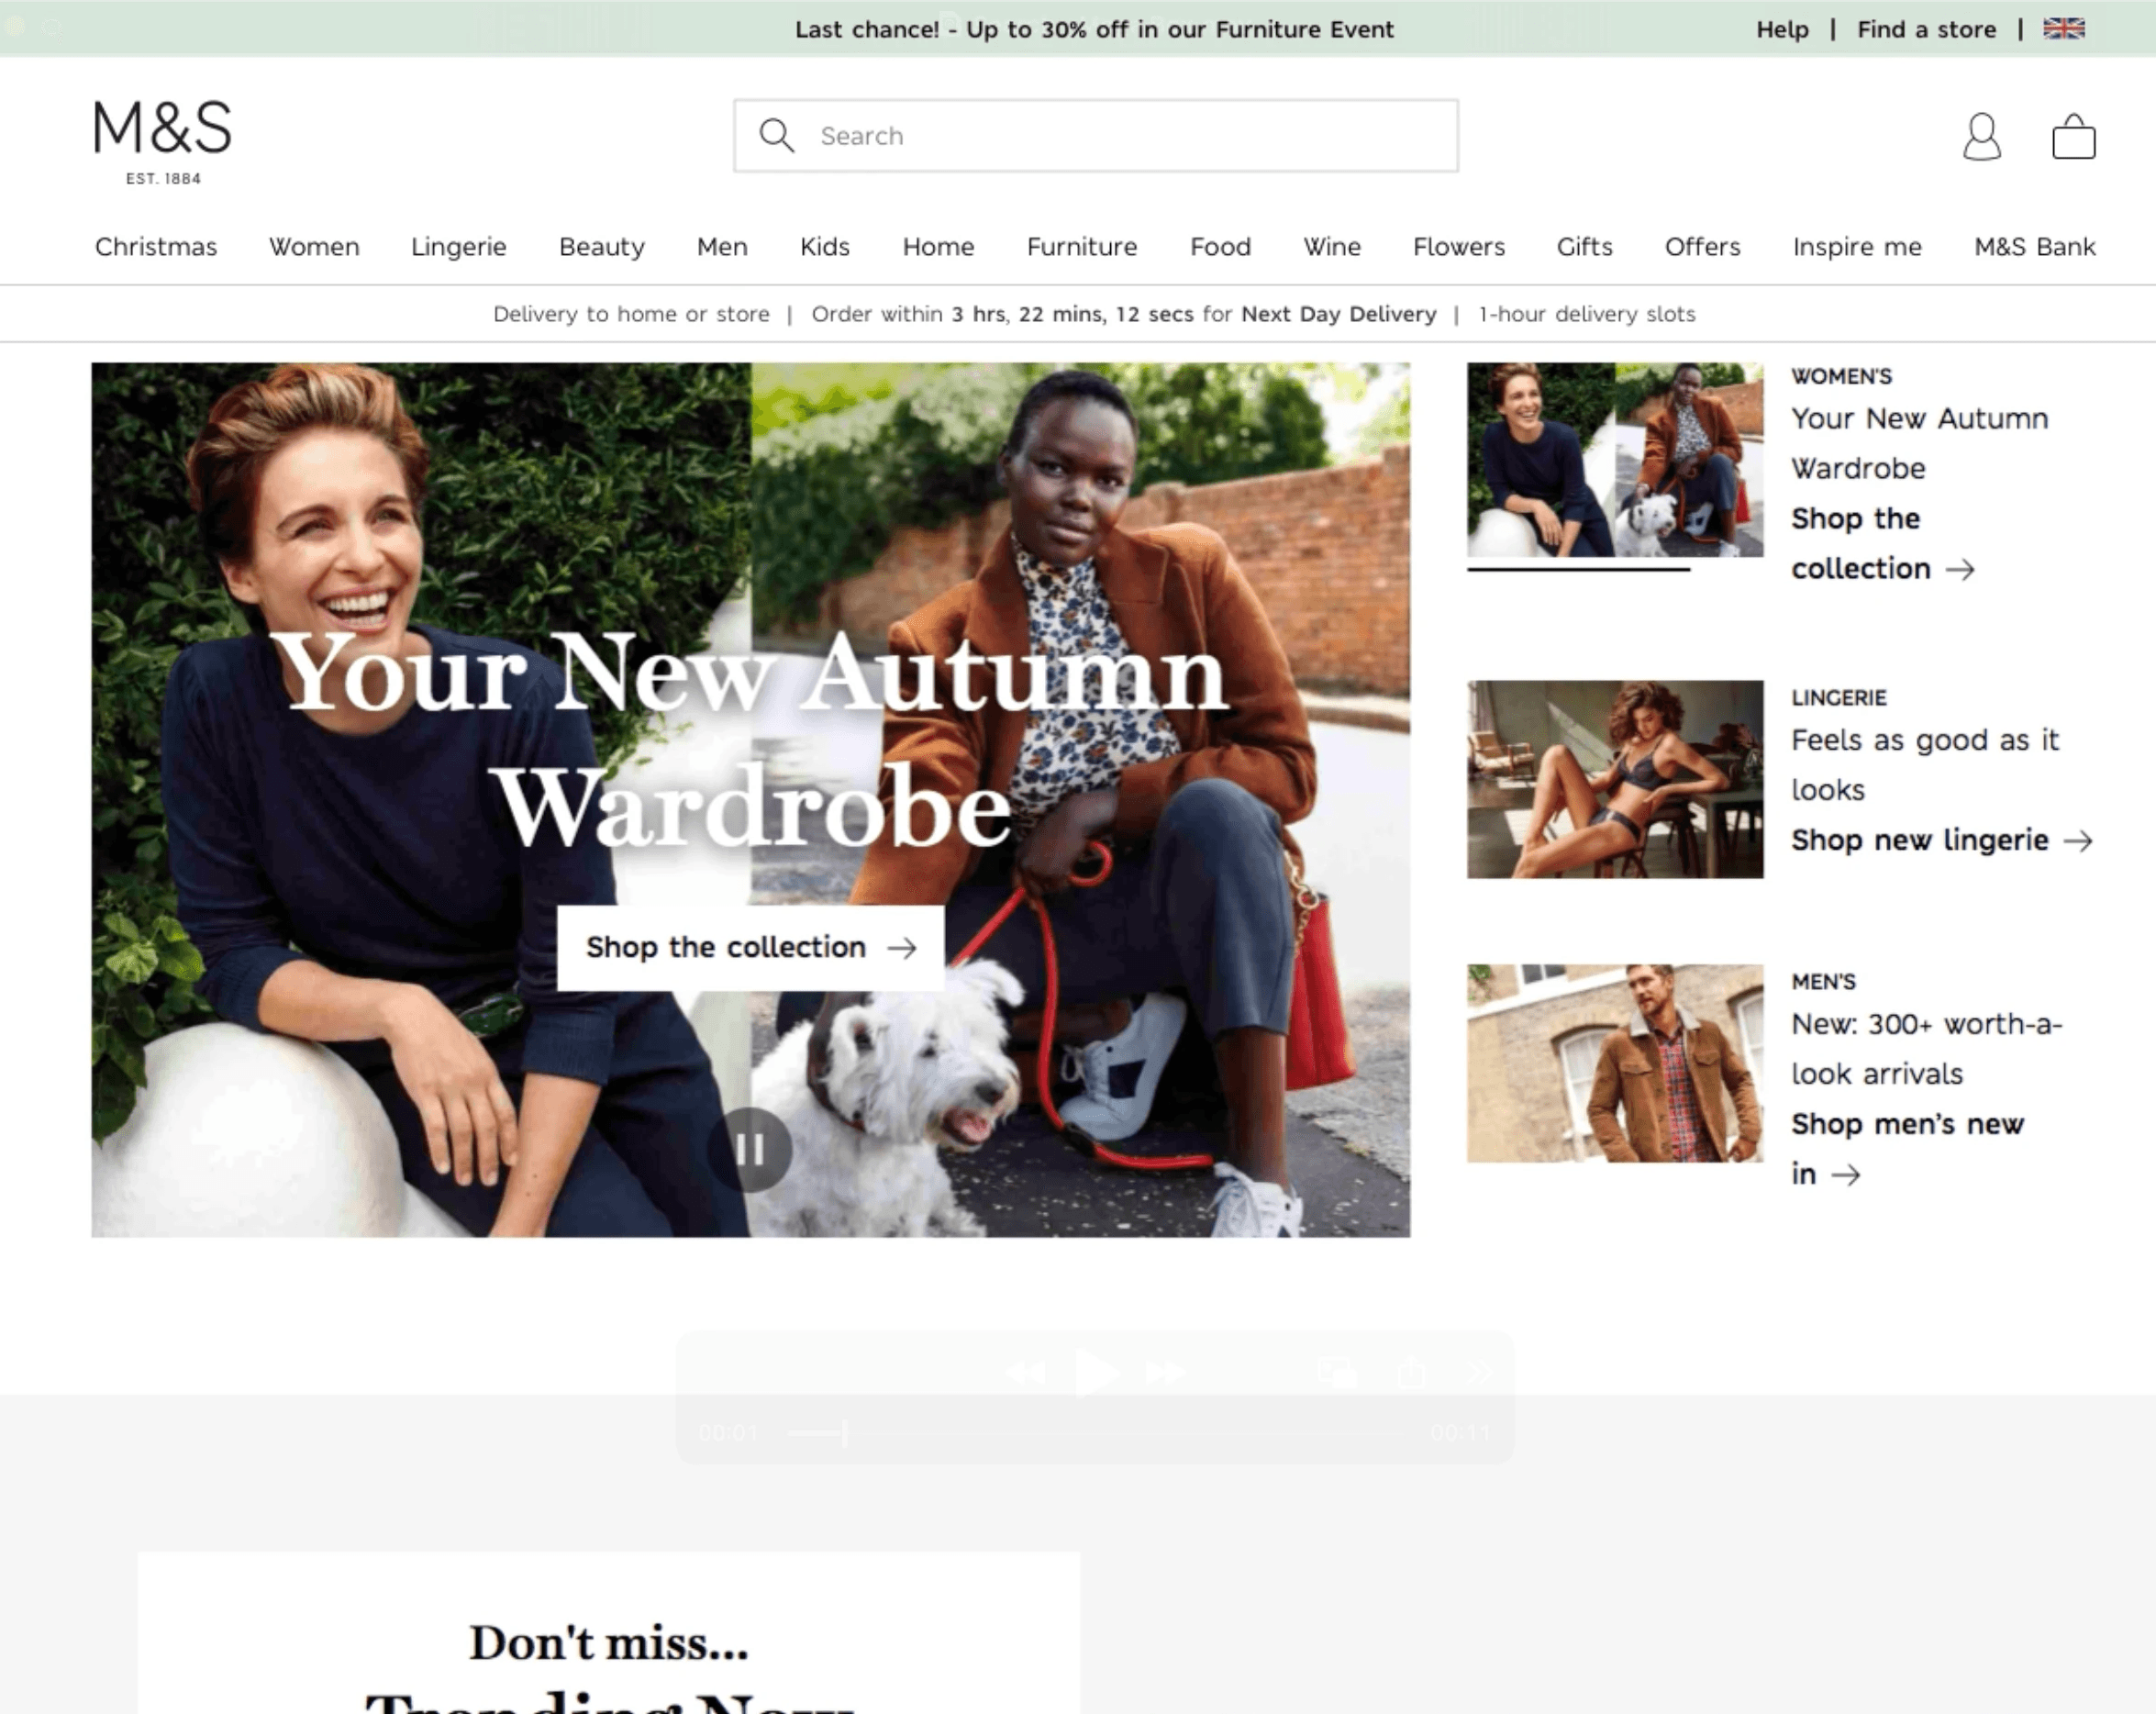Open the shopping bag icon
The width and height of the screenshot is (2156, 1714).
tap(2073, 137)
